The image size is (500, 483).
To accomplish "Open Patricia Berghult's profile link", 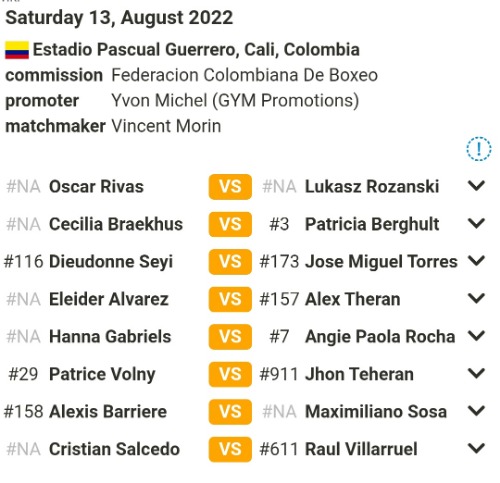I will point(372,224).
